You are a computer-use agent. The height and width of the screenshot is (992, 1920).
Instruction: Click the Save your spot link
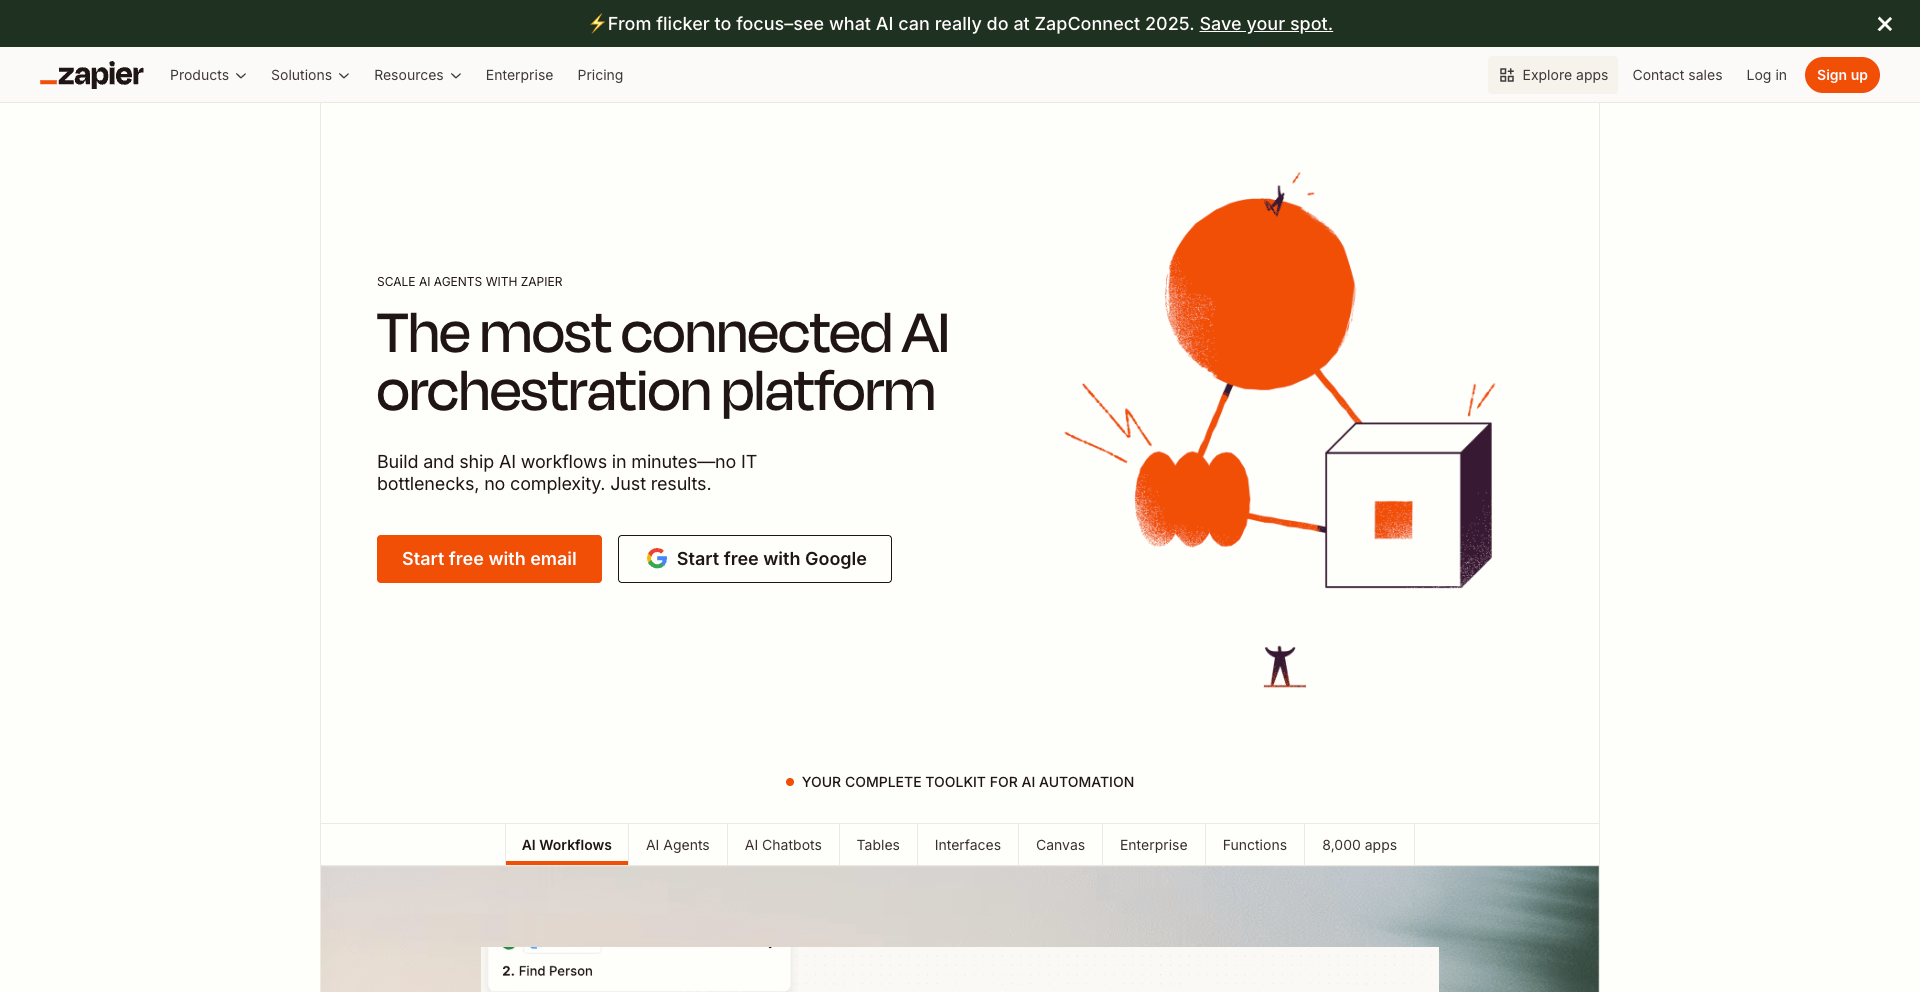point(1266,24)
